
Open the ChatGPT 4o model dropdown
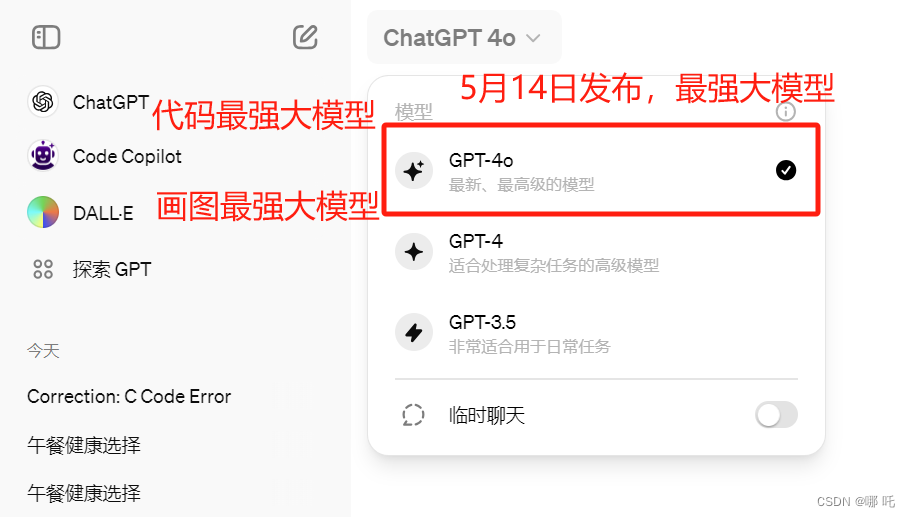[464, 38]
